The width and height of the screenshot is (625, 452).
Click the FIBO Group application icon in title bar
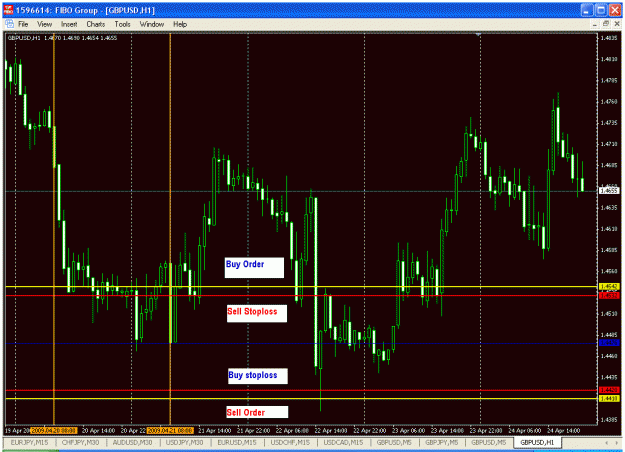8,10
